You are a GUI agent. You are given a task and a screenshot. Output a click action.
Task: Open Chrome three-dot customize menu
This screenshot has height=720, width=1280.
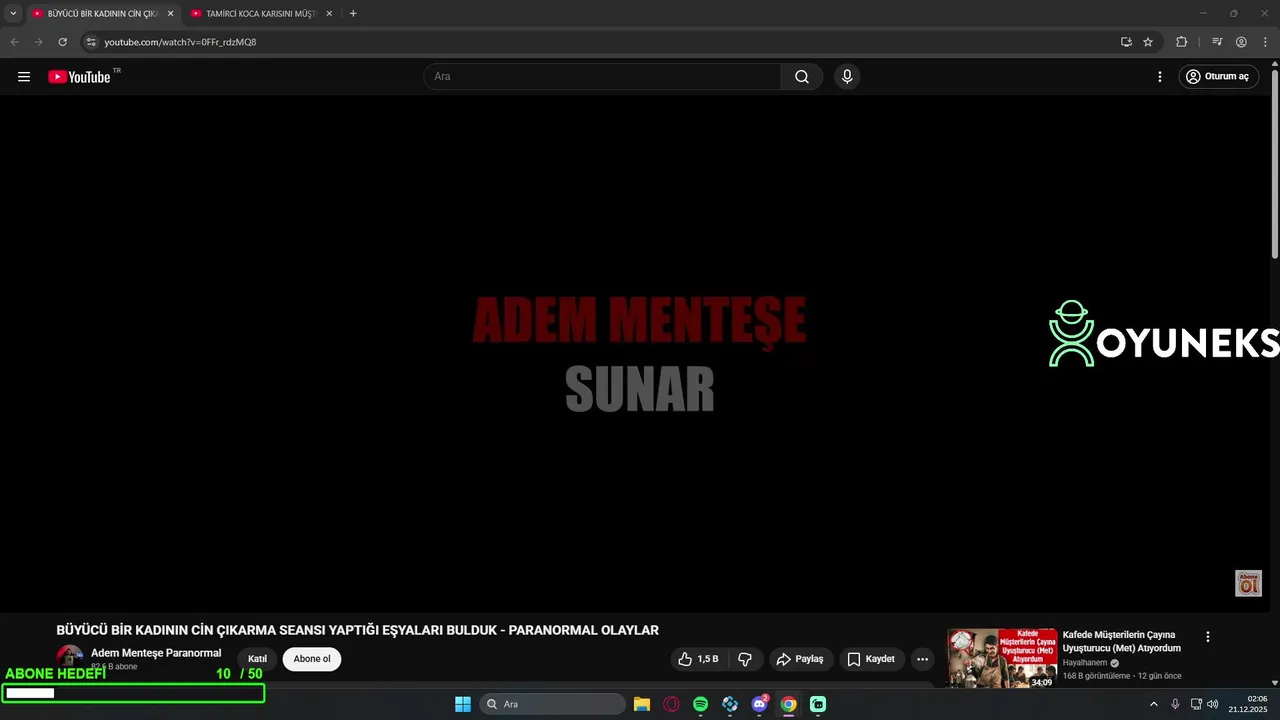pyautogui.click(x=1265, y=42)
